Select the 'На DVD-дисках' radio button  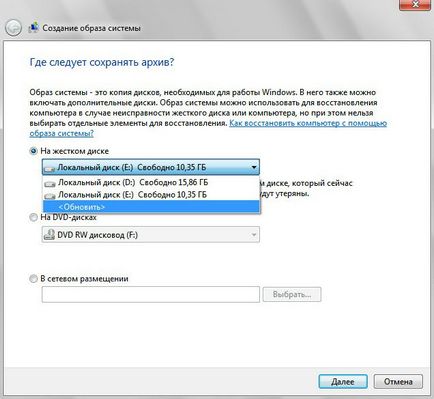(x=33, y=217)
